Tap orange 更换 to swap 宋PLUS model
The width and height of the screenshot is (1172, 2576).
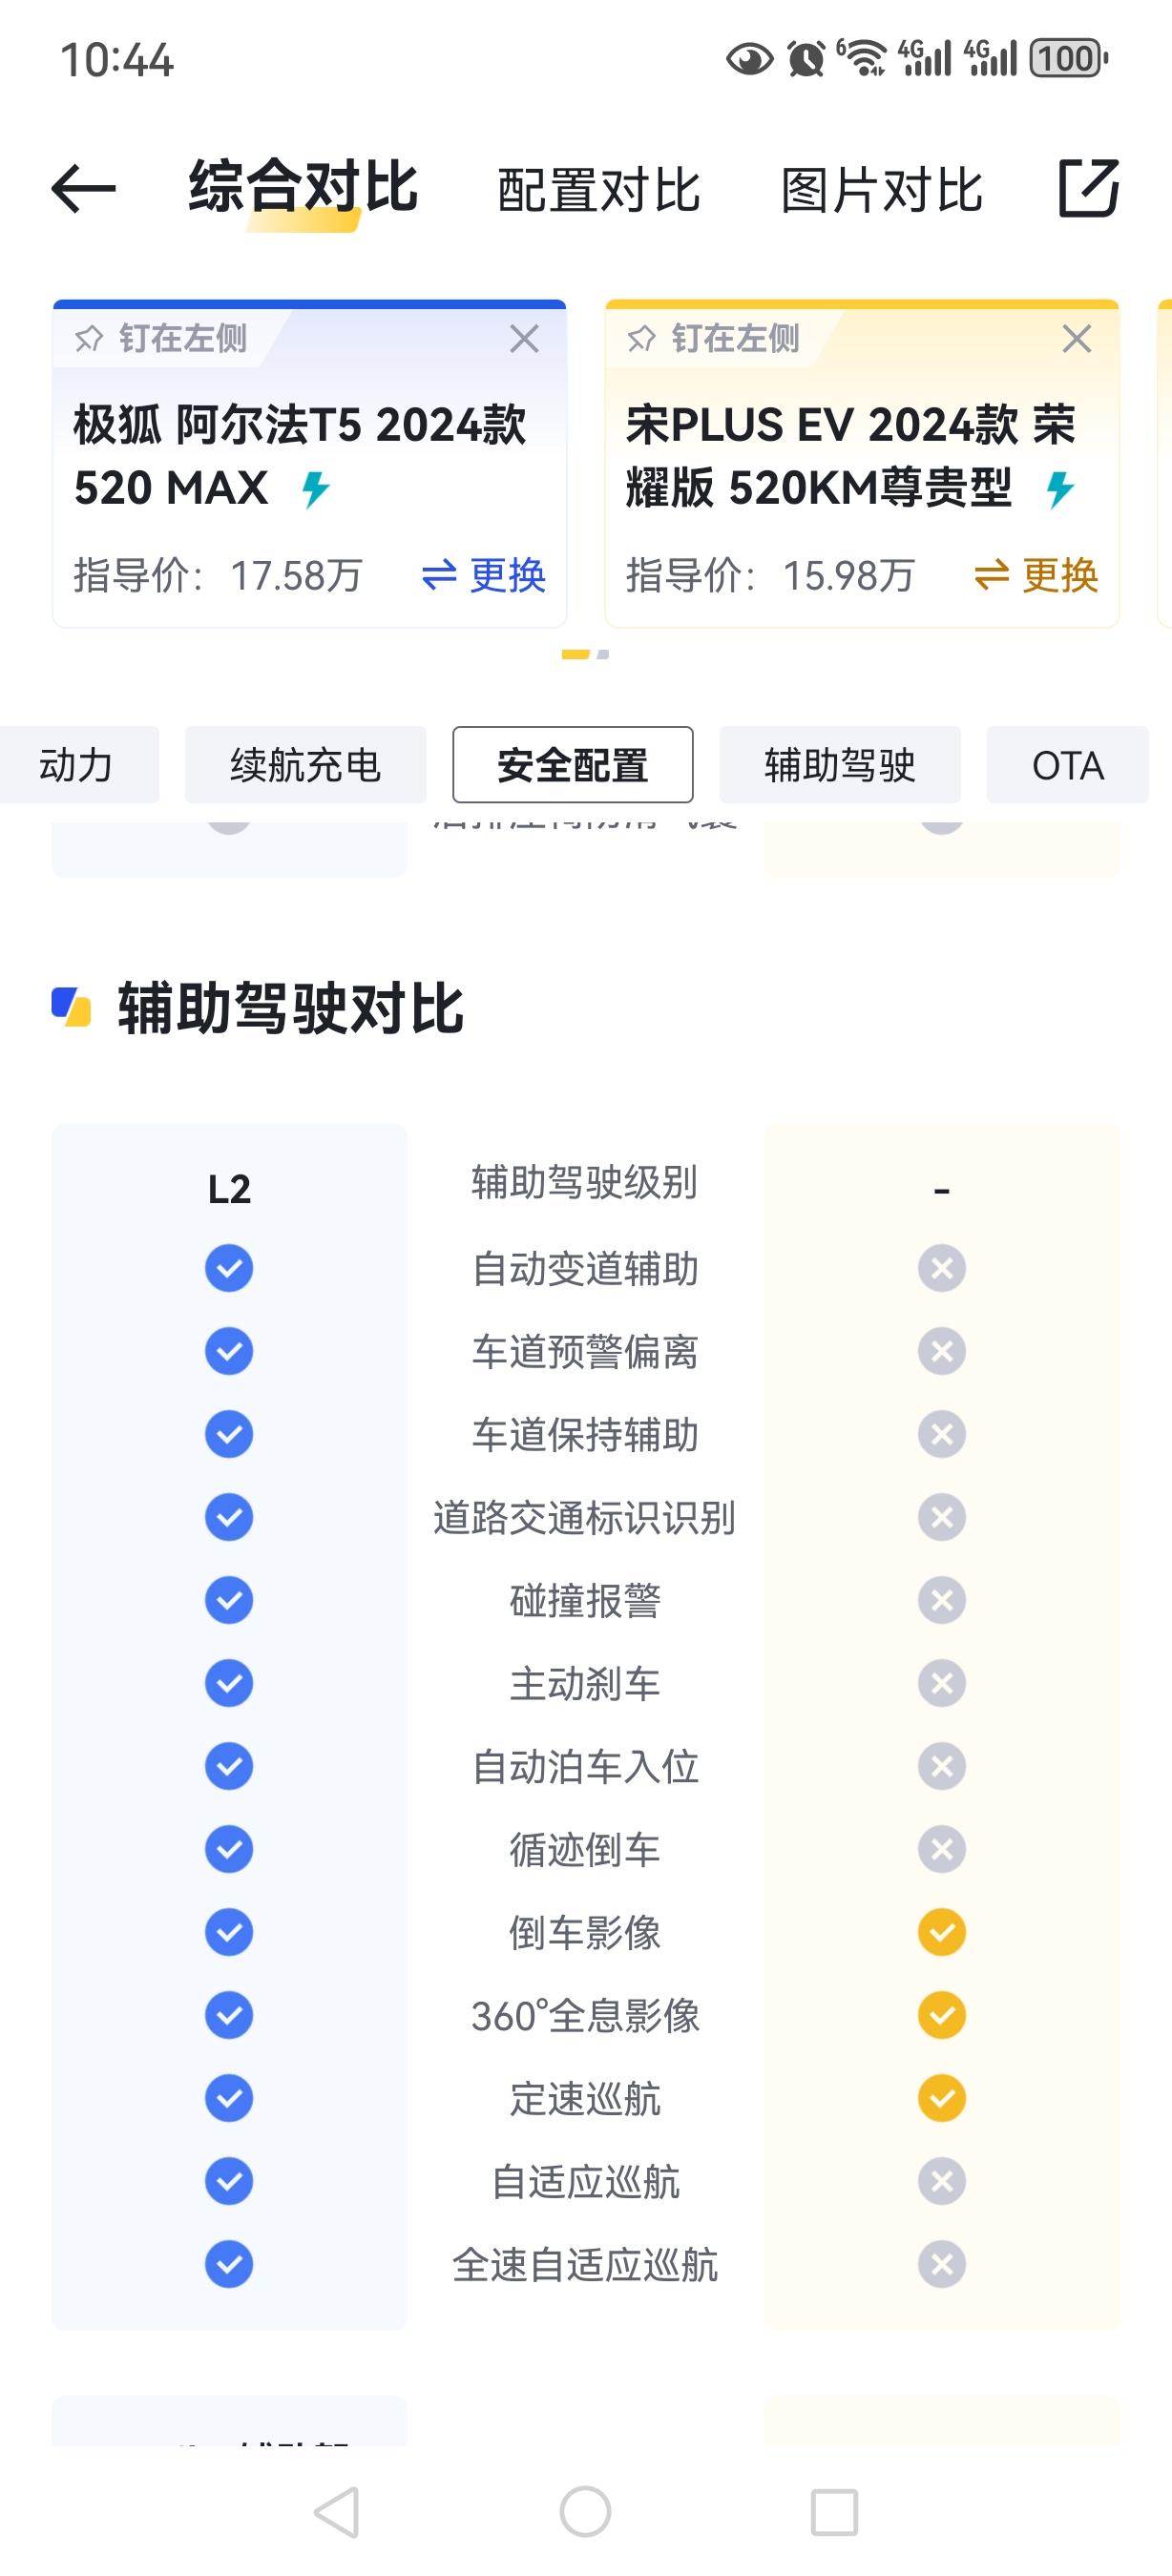[x=1036, y=575]
